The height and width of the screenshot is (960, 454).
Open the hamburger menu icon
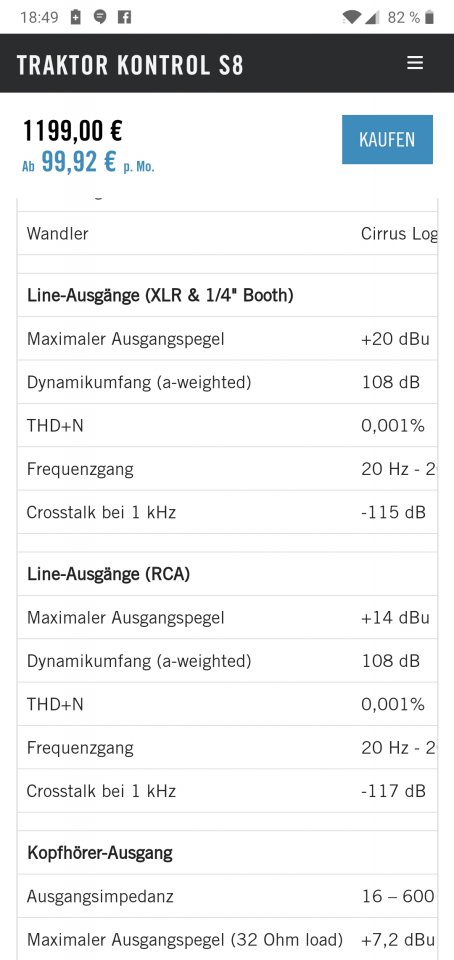(x=415, y=63)
